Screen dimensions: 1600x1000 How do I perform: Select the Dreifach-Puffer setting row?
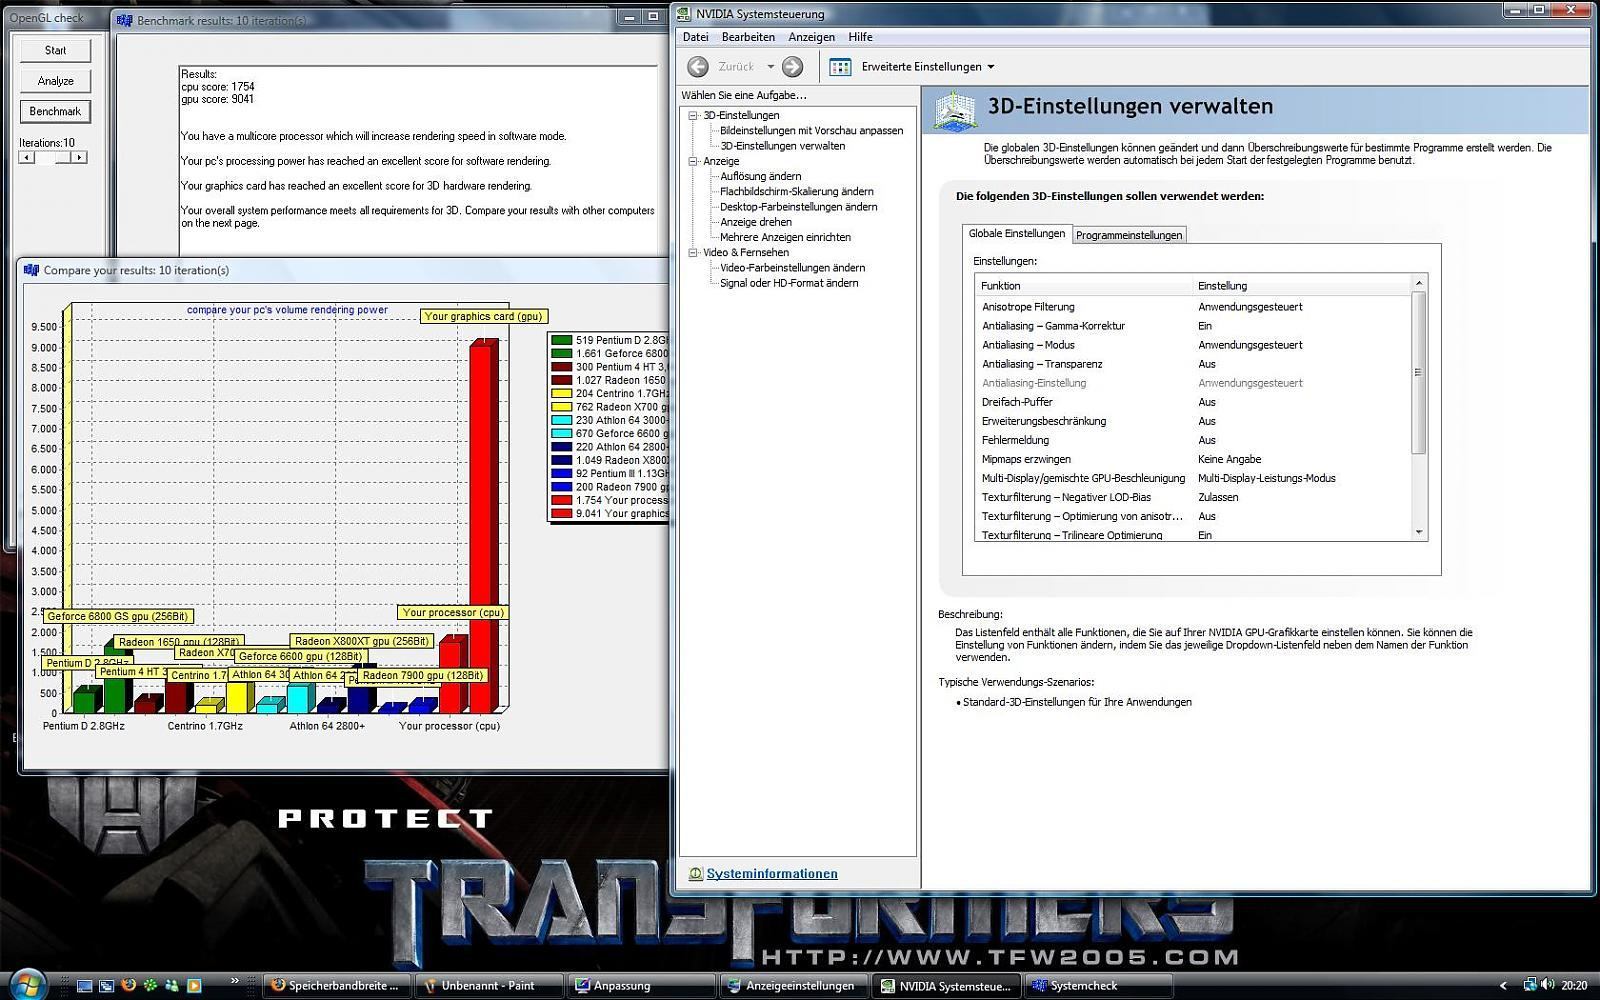(x=1193, y=402)
